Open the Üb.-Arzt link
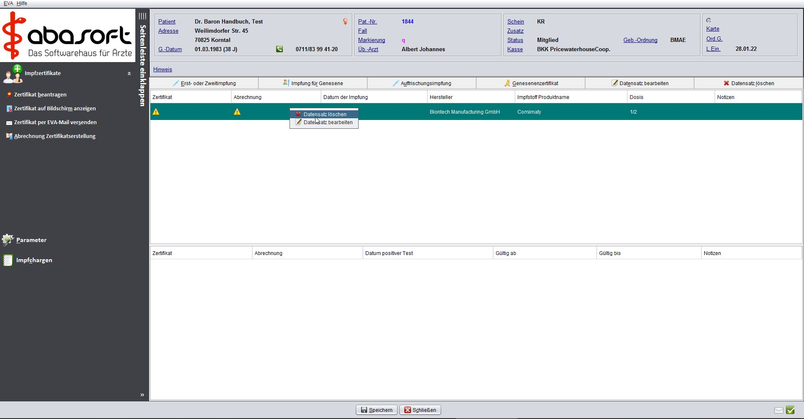This screenshot has width=804, height=419. coord(368,49)
